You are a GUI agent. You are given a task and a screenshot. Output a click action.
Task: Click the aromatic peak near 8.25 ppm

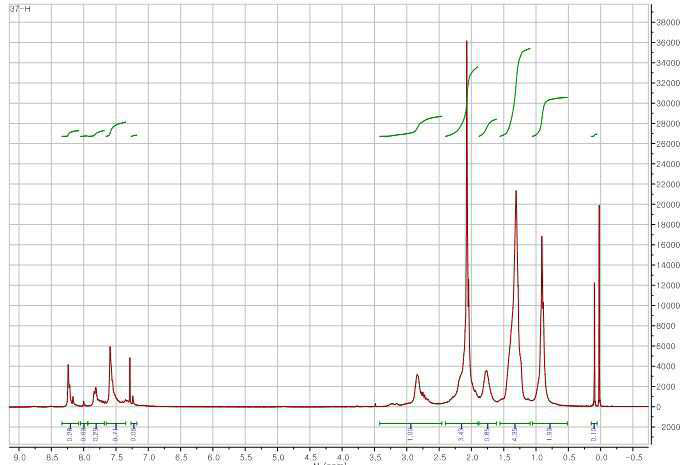(68, 366)
